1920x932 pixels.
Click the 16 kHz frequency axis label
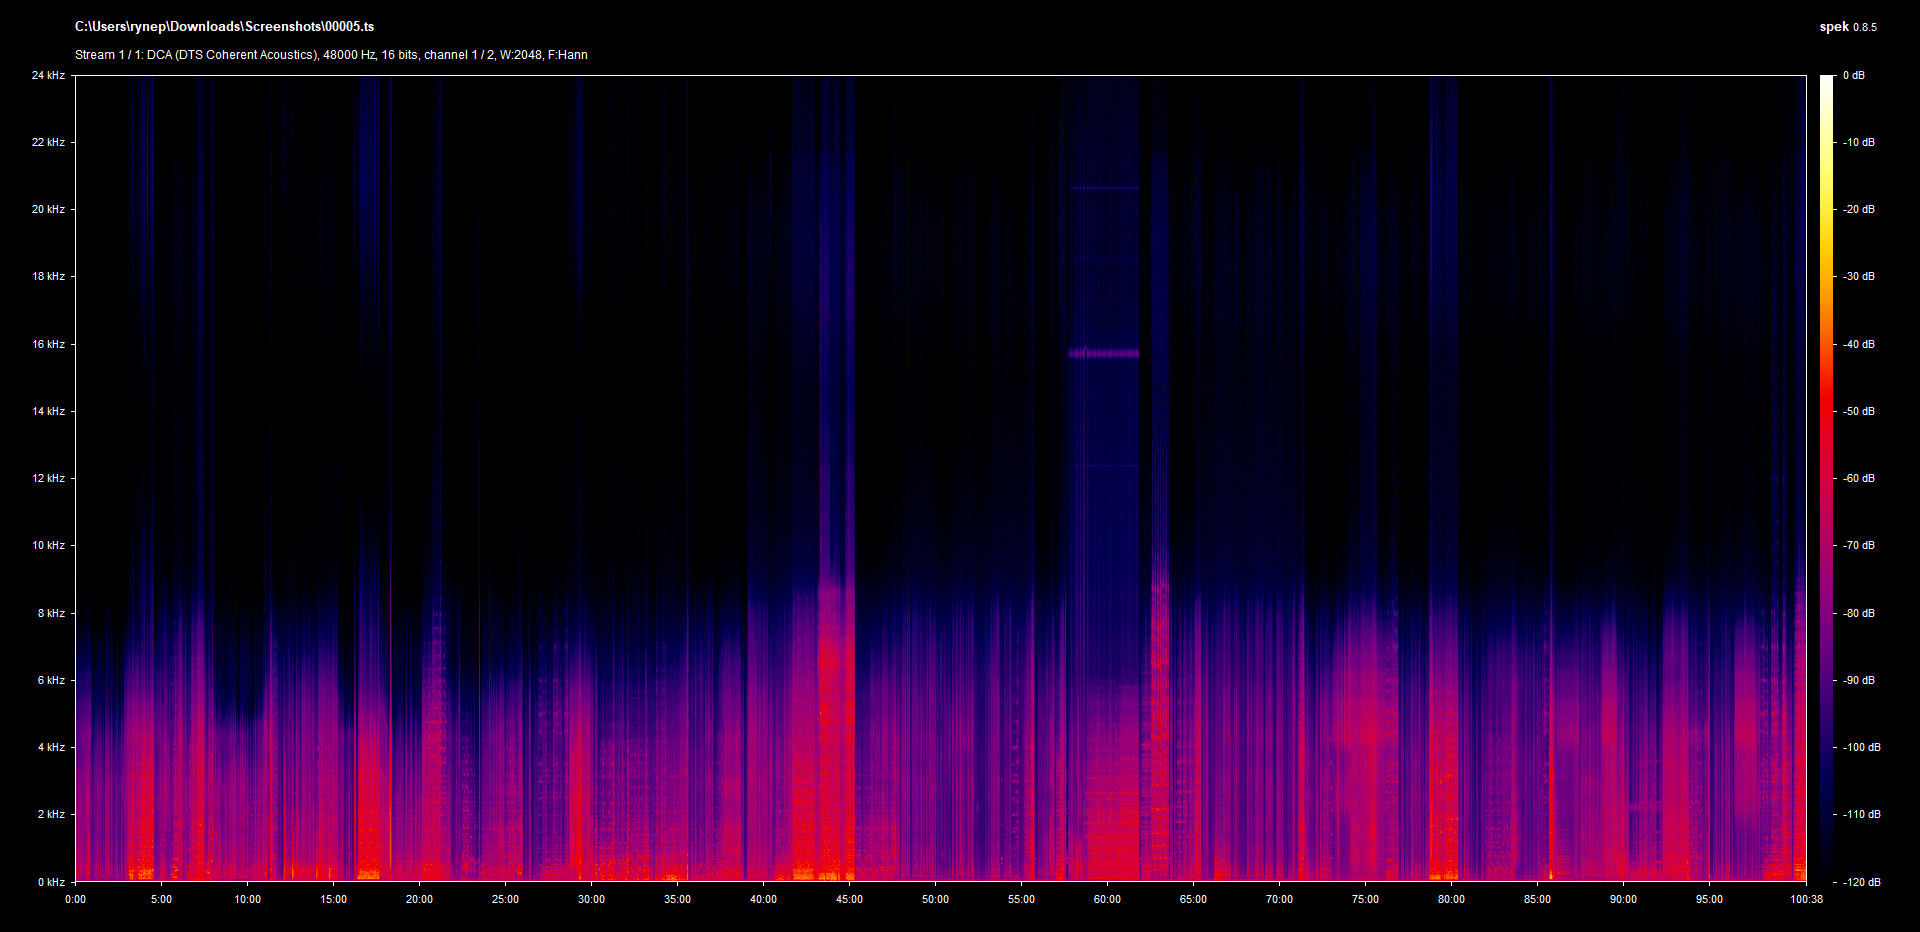tap(48, 345)
